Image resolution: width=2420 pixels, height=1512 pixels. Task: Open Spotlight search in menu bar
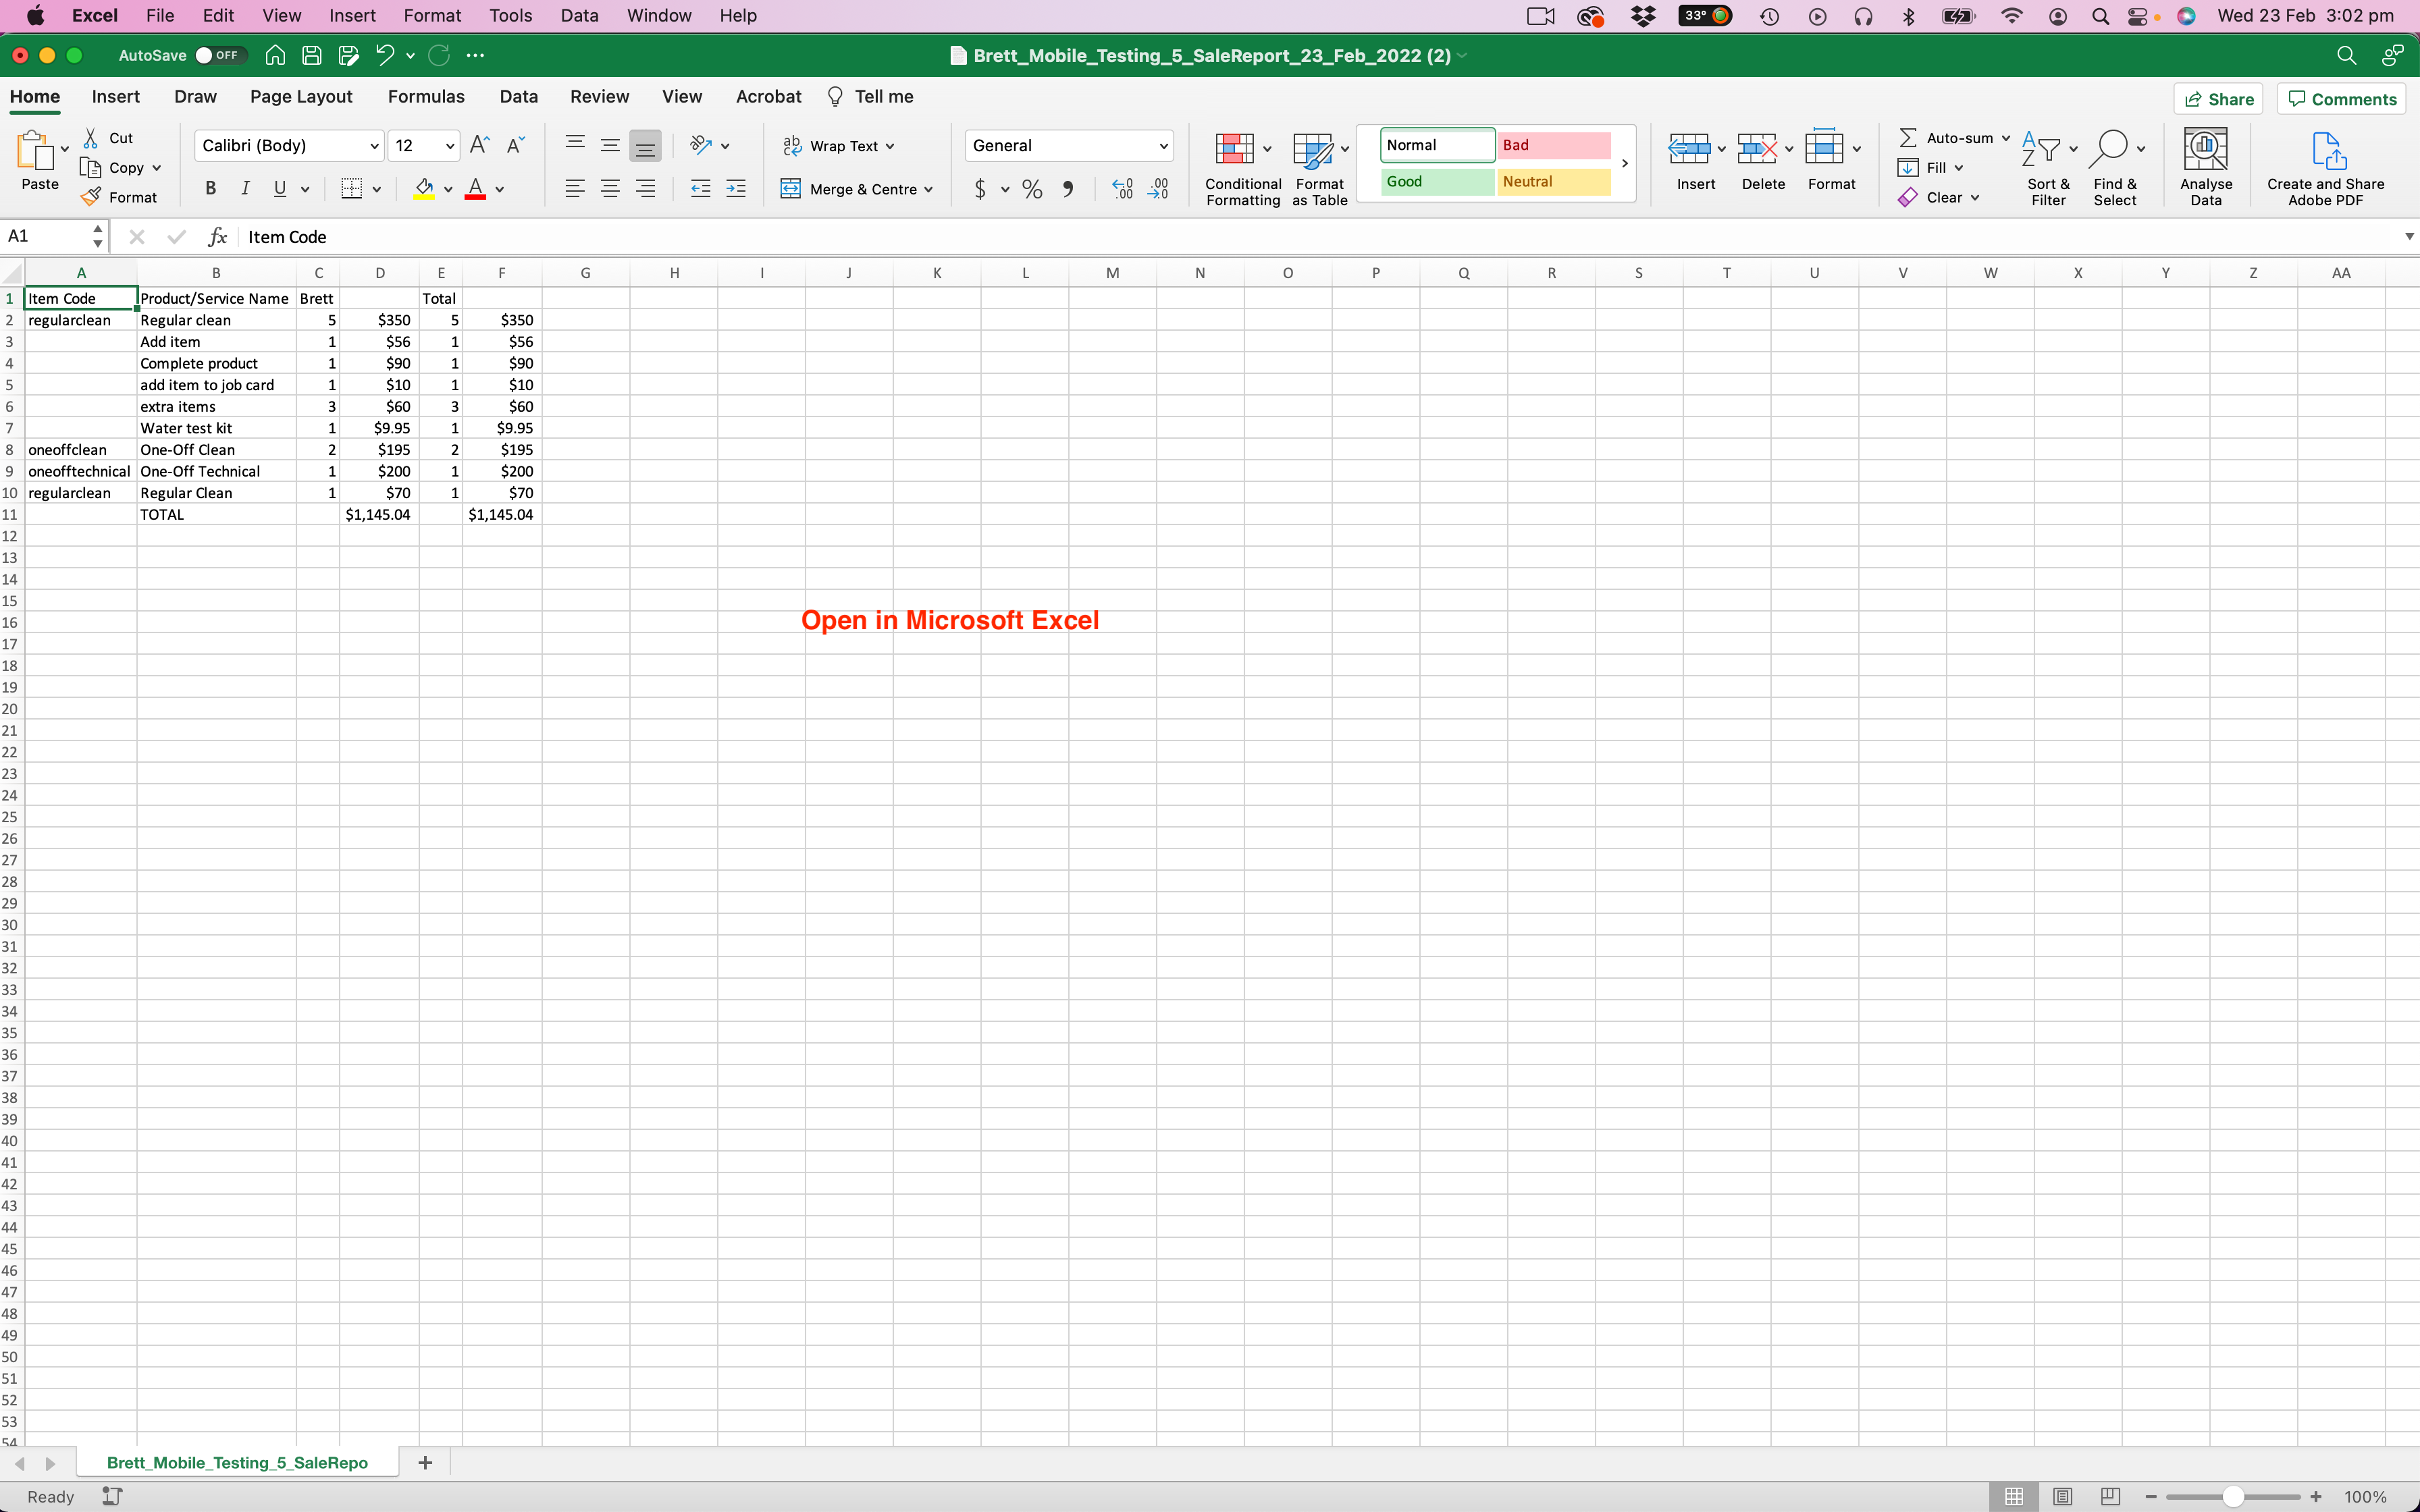point(2100,16)
